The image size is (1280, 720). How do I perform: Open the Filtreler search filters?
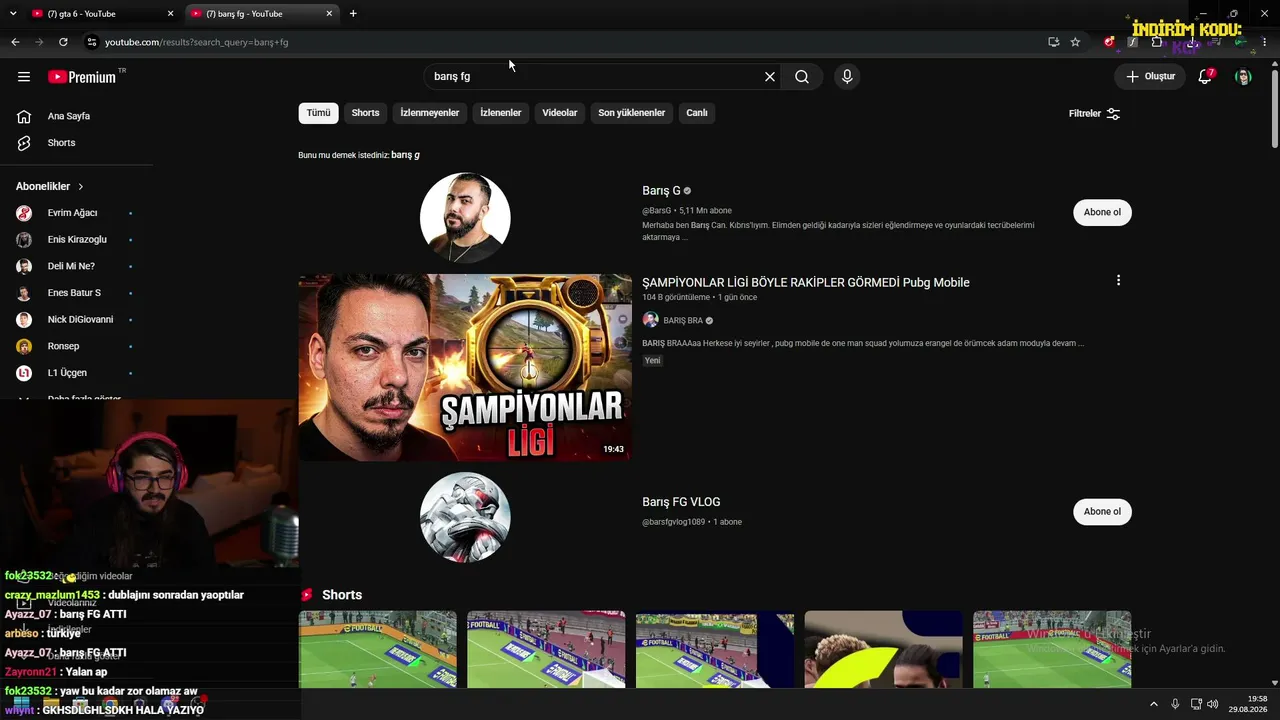pos(1095,114)
